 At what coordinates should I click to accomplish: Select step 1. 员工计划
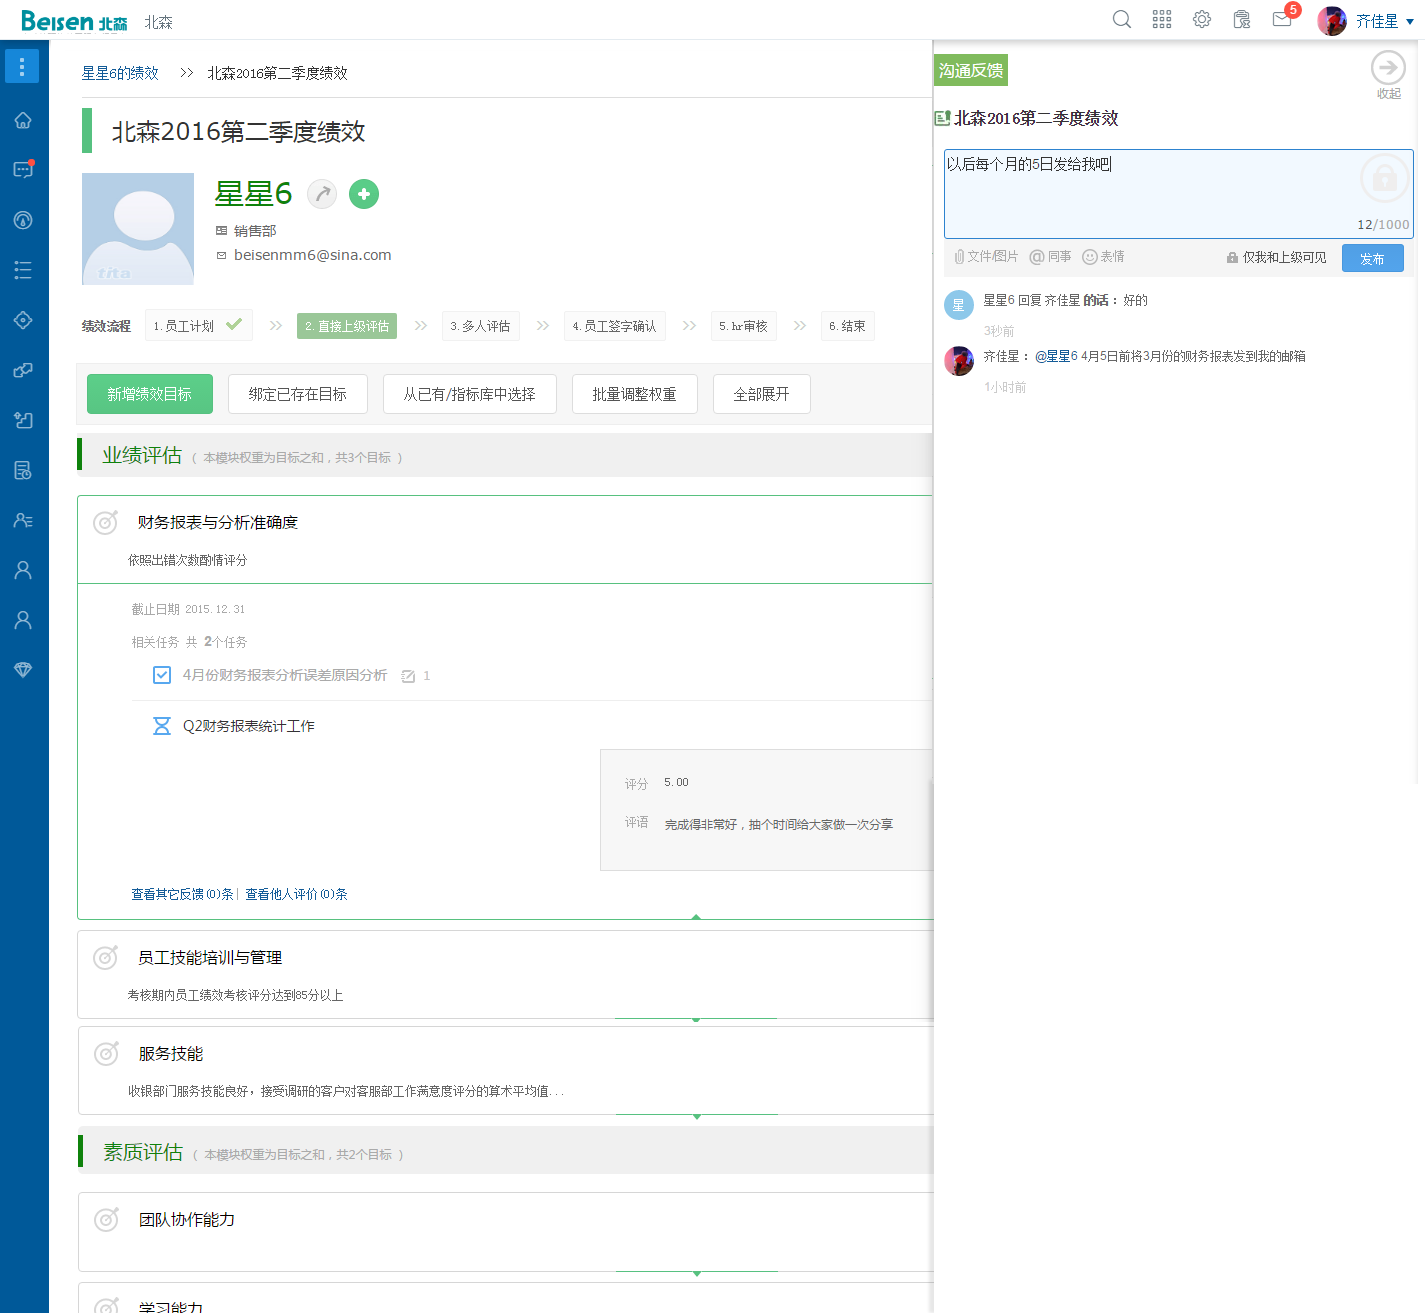pyautogui.click(x=198, y=326)
